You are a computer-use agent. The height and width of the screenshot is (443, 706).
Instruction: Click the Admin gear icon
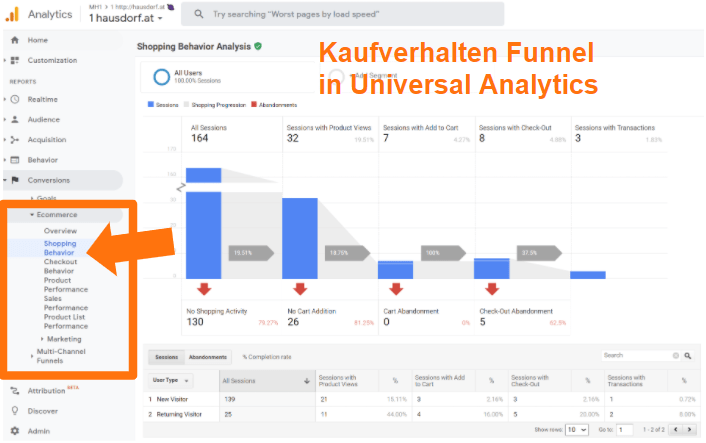point(15,431)
